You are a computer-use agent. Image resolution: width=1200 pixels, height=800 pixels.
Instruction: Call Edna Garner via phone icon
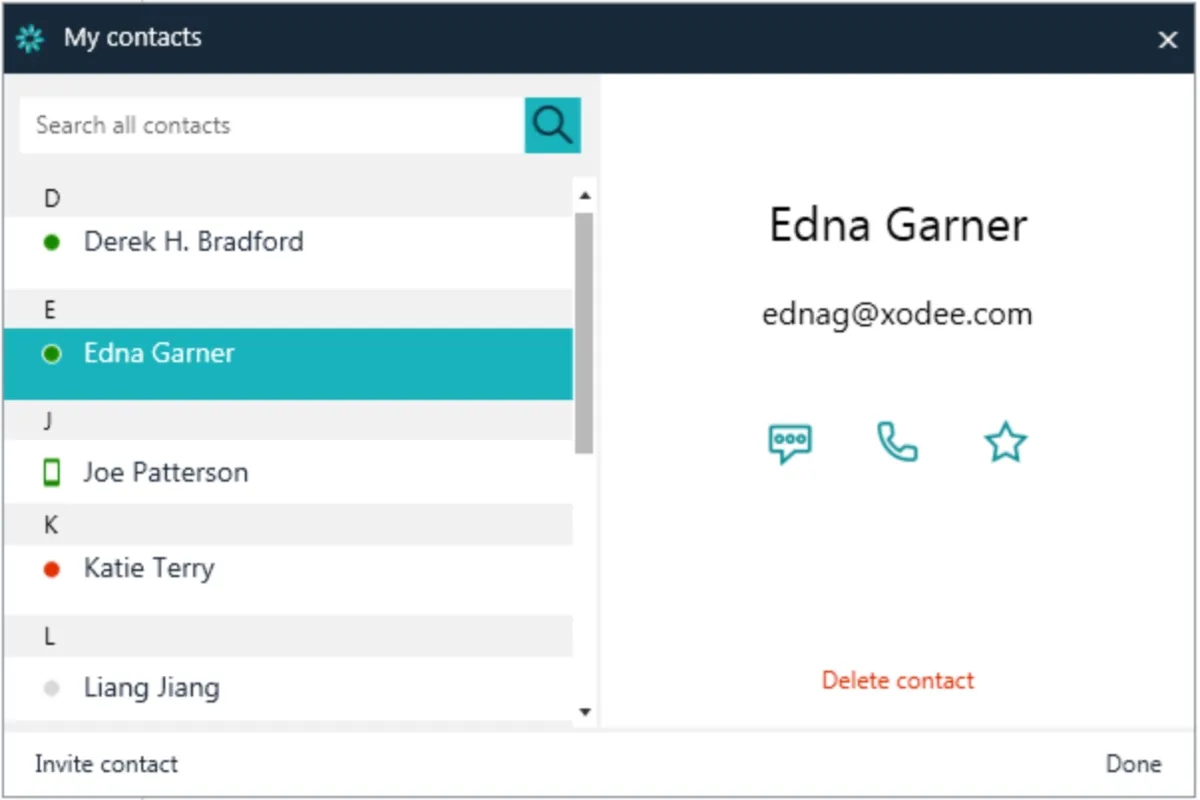(897, 442)
